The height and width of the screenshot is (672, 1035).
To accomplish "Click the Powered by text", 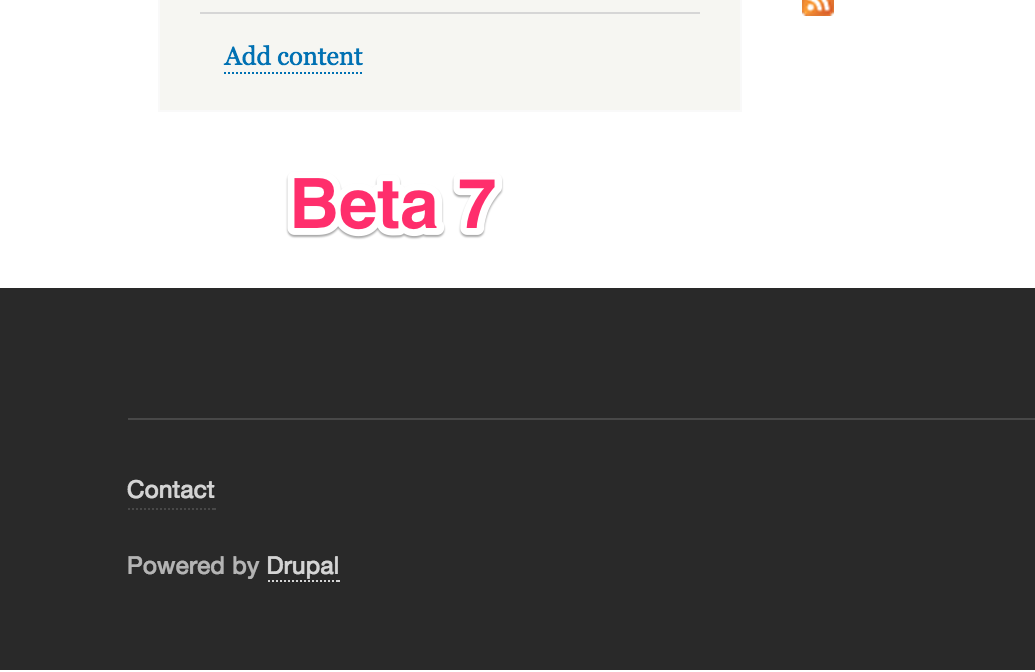I will coord(193,566).
